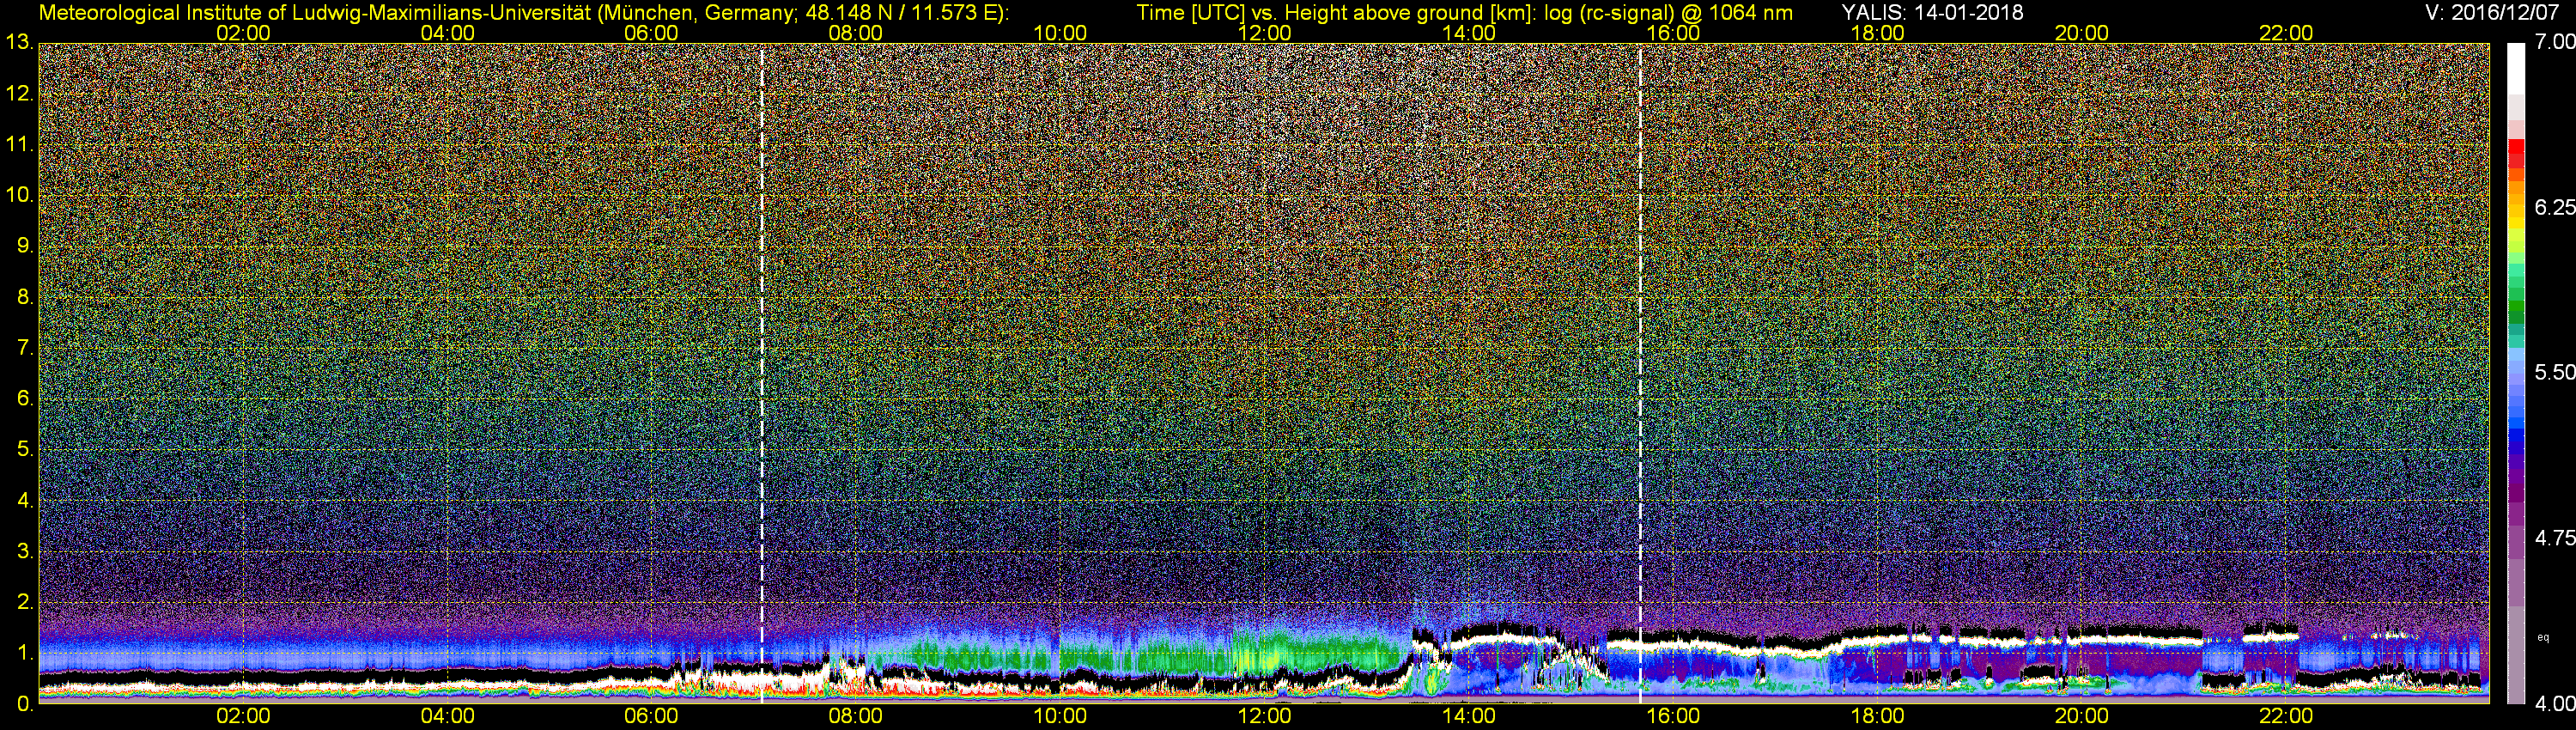Click the 04:00 label on the bottom time axis
This screenshot has height=730, width=2576.
(447, 716)
